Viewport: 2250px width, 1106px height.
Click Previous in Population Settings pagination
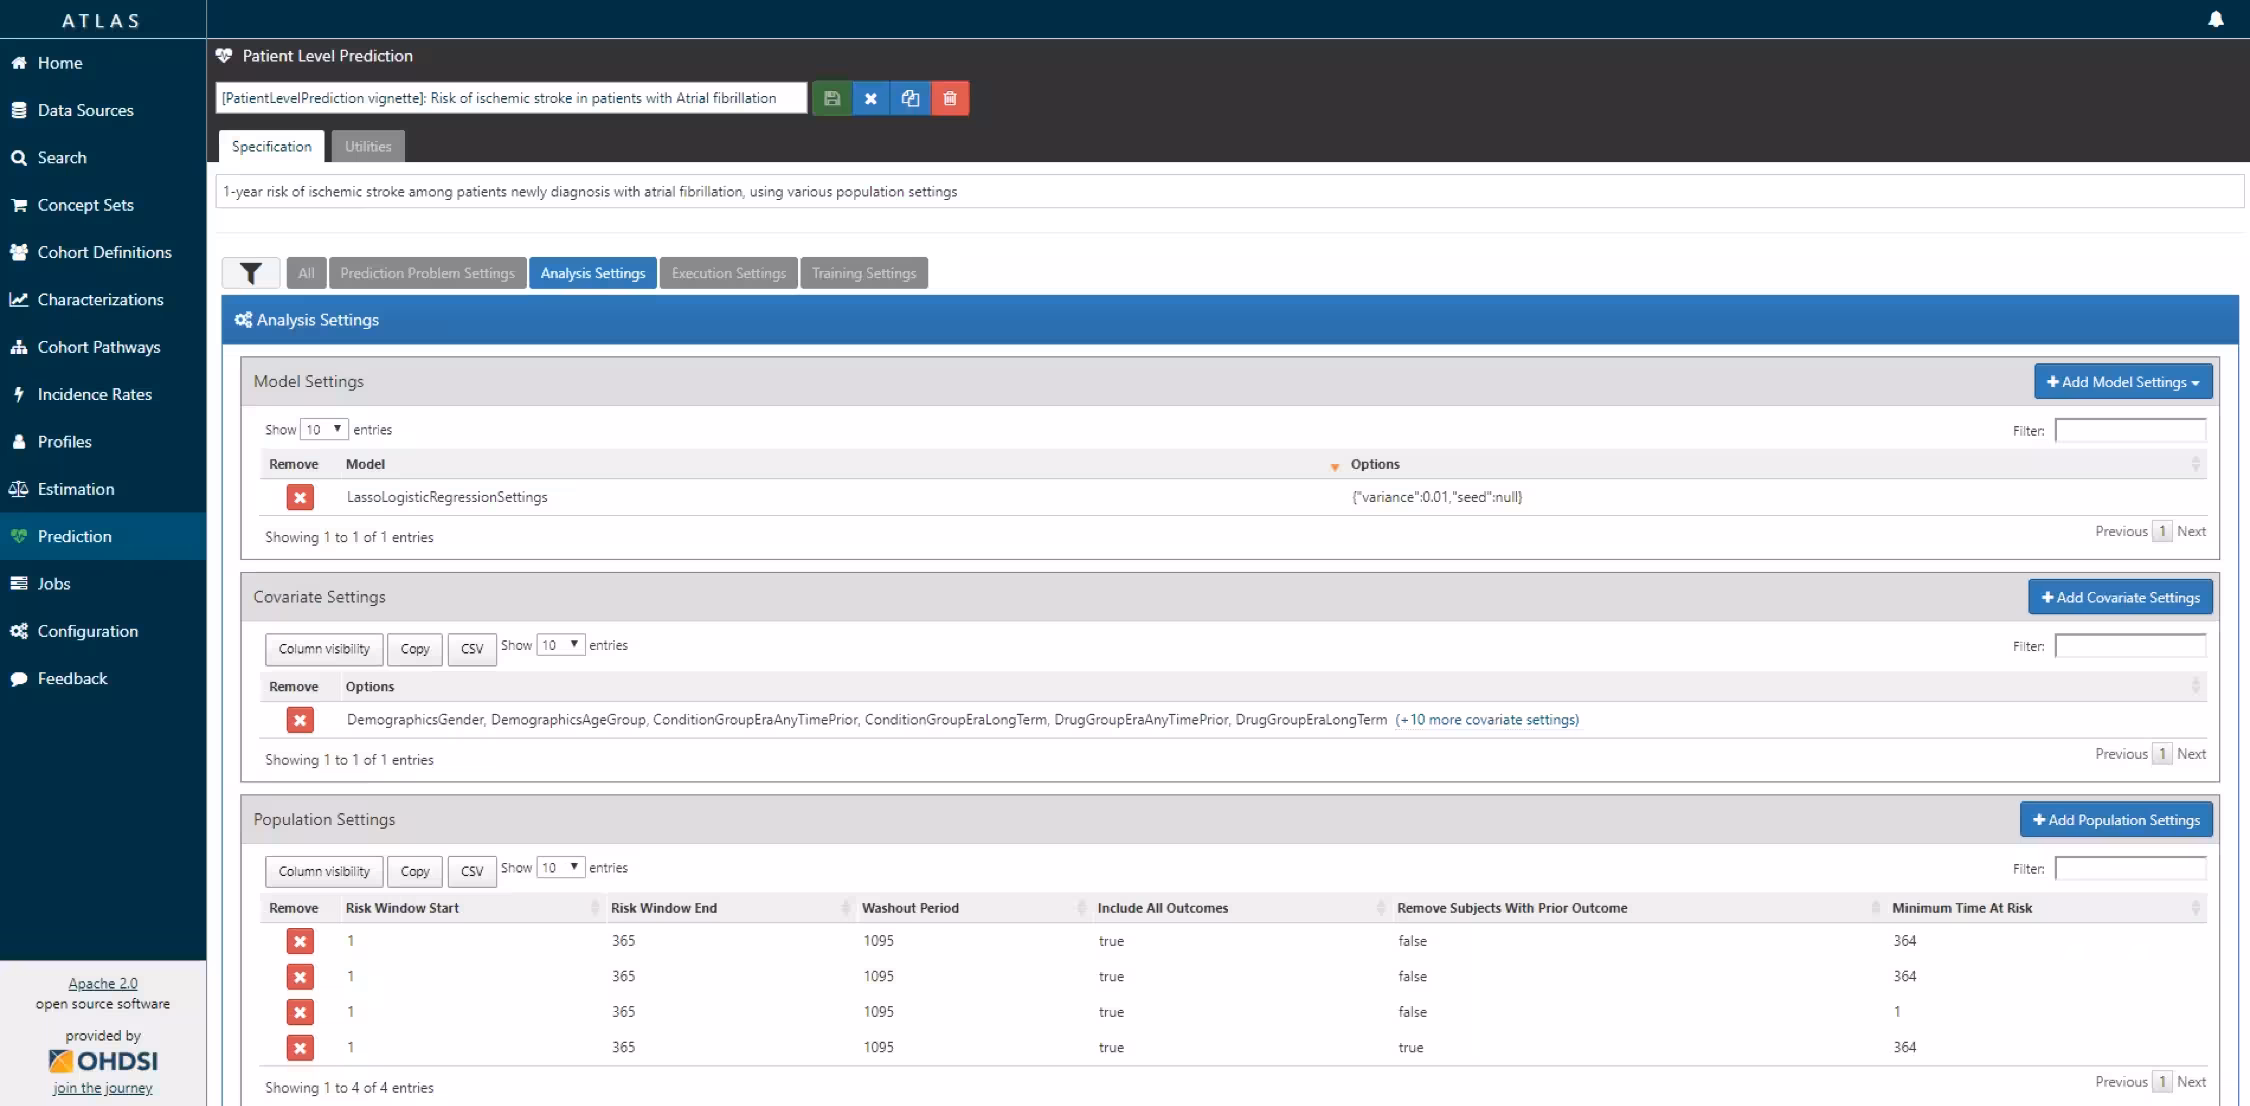pyautogui.click(x=2121, y=1082)
